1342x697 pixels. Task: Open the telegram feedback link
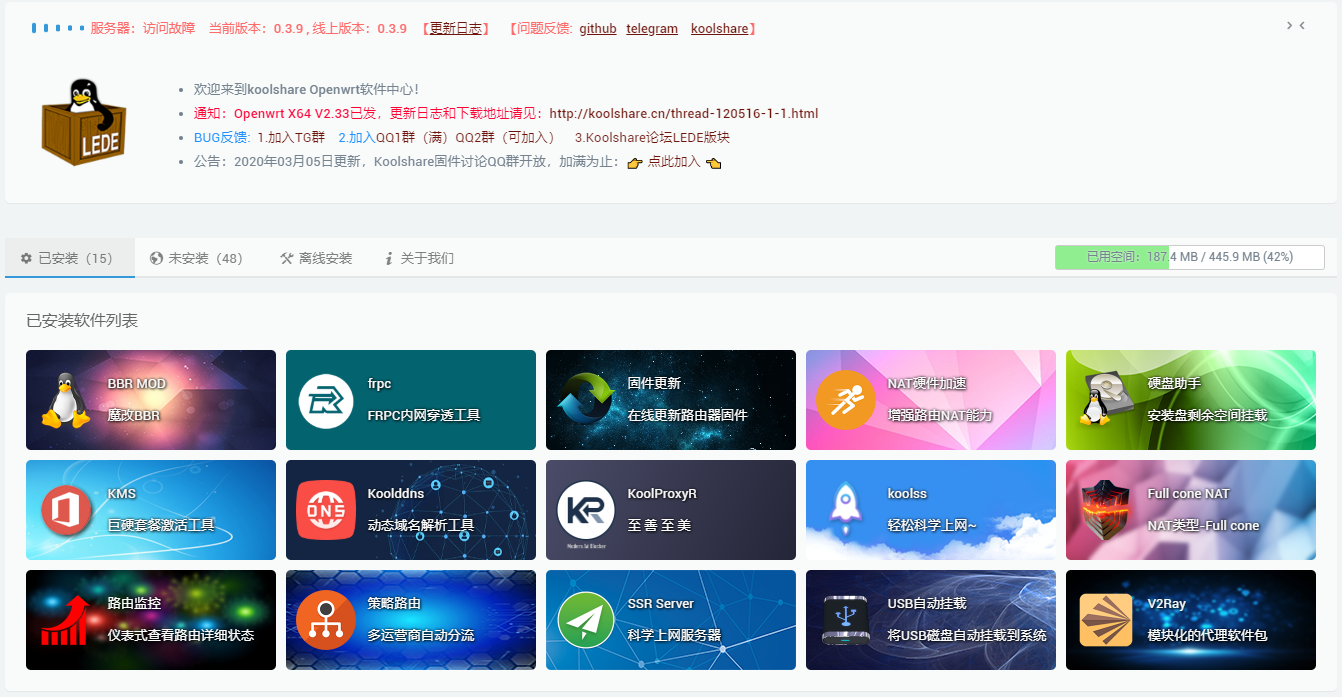pos(652,29)
